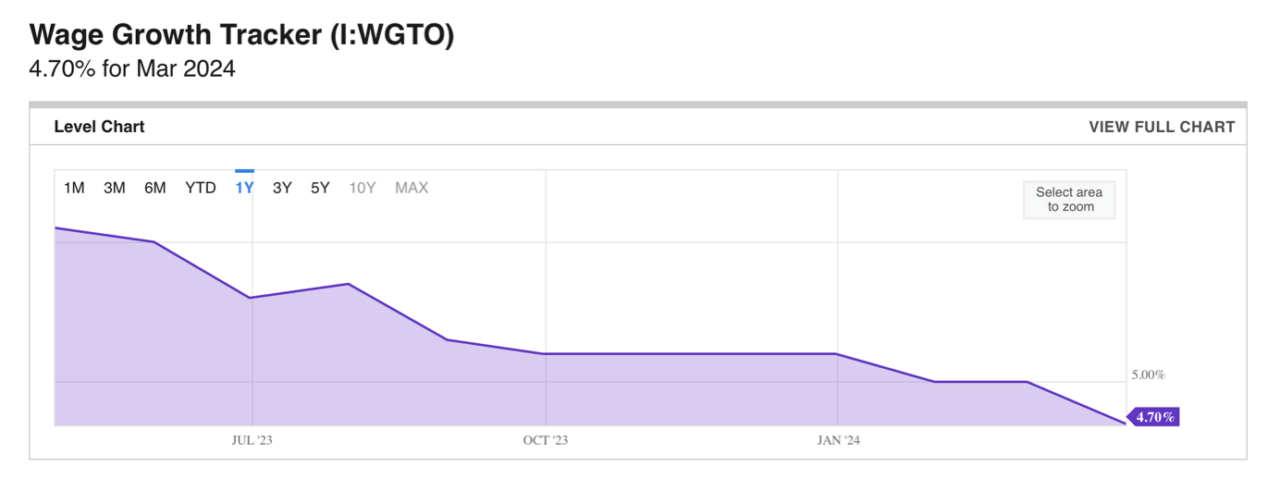The height and width of the screenshot is (491, 1280).
Task: Select the 1M time range
Action: tap(74, 188)
